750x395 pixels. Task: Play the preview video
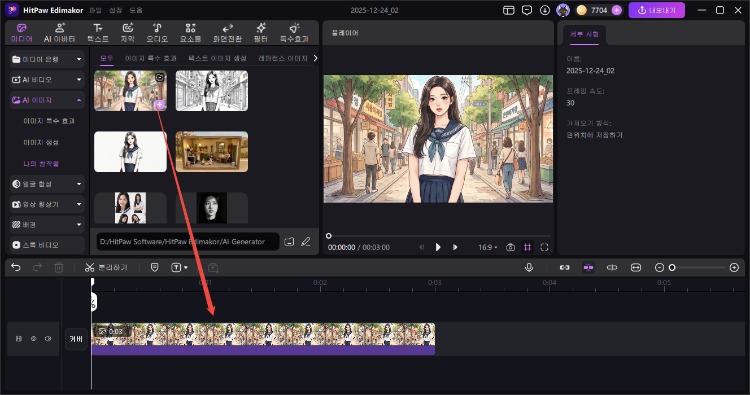[x=438, y=247]
